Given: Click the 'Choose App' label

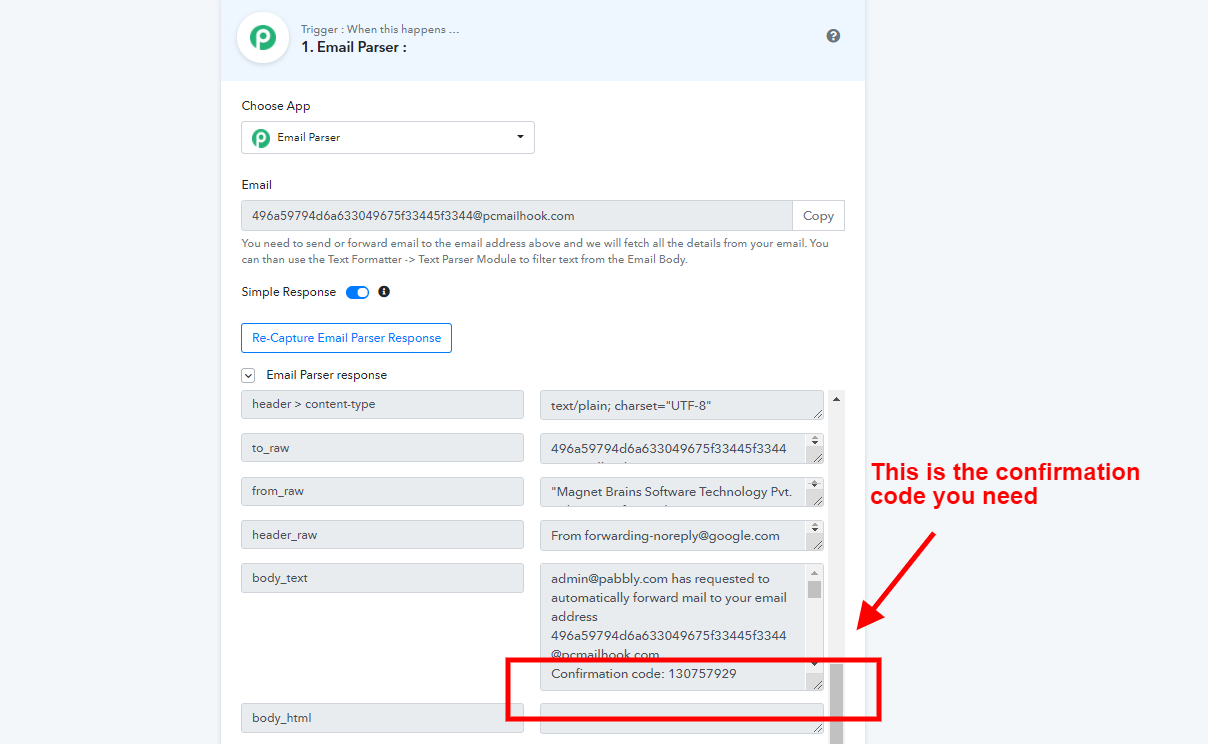Looking at the screenshot, I should point(276,106).
